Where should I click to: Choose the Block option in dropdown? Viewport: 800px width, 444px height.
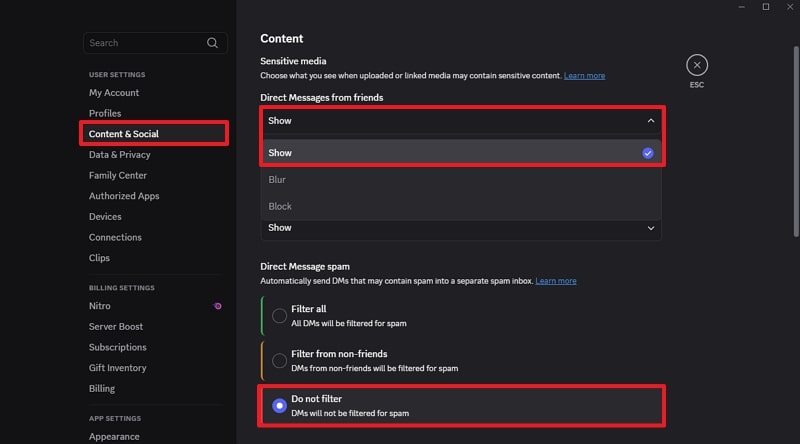pyautogui.click(x=461, y=206)
